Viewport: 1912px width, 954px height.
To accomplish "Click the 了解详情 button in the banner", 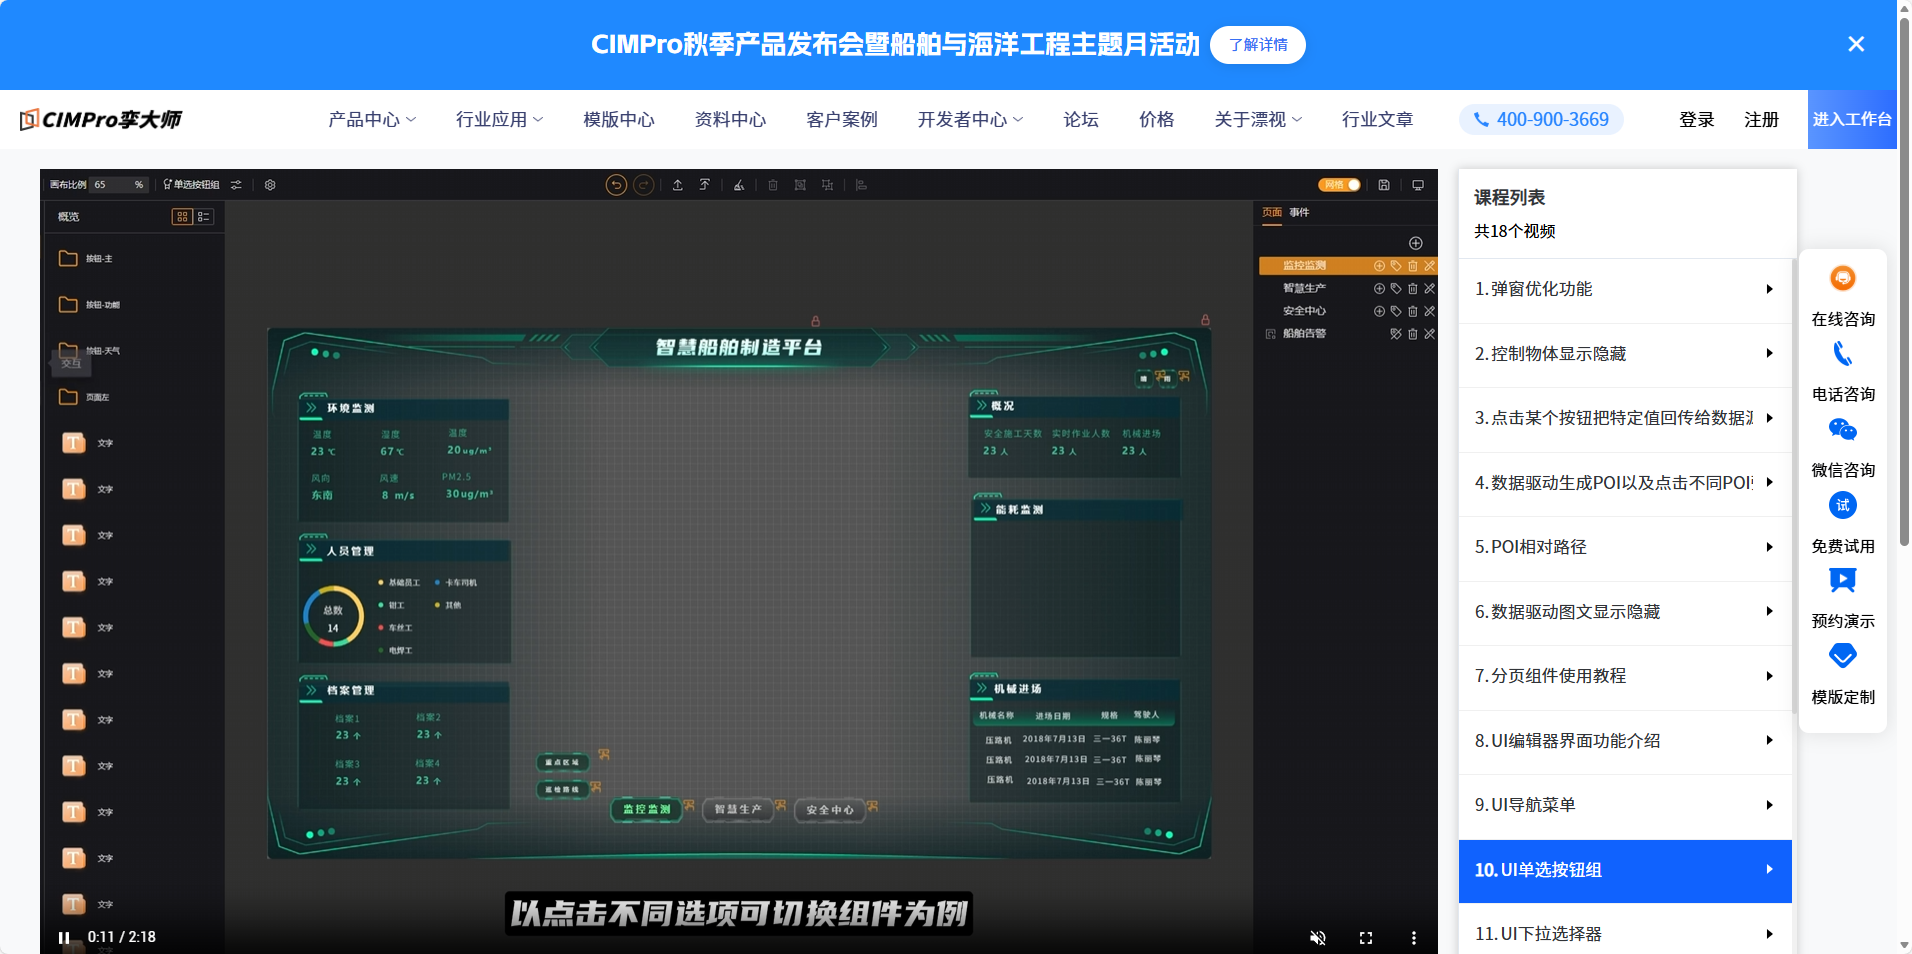I will [x=1257, y=45].
